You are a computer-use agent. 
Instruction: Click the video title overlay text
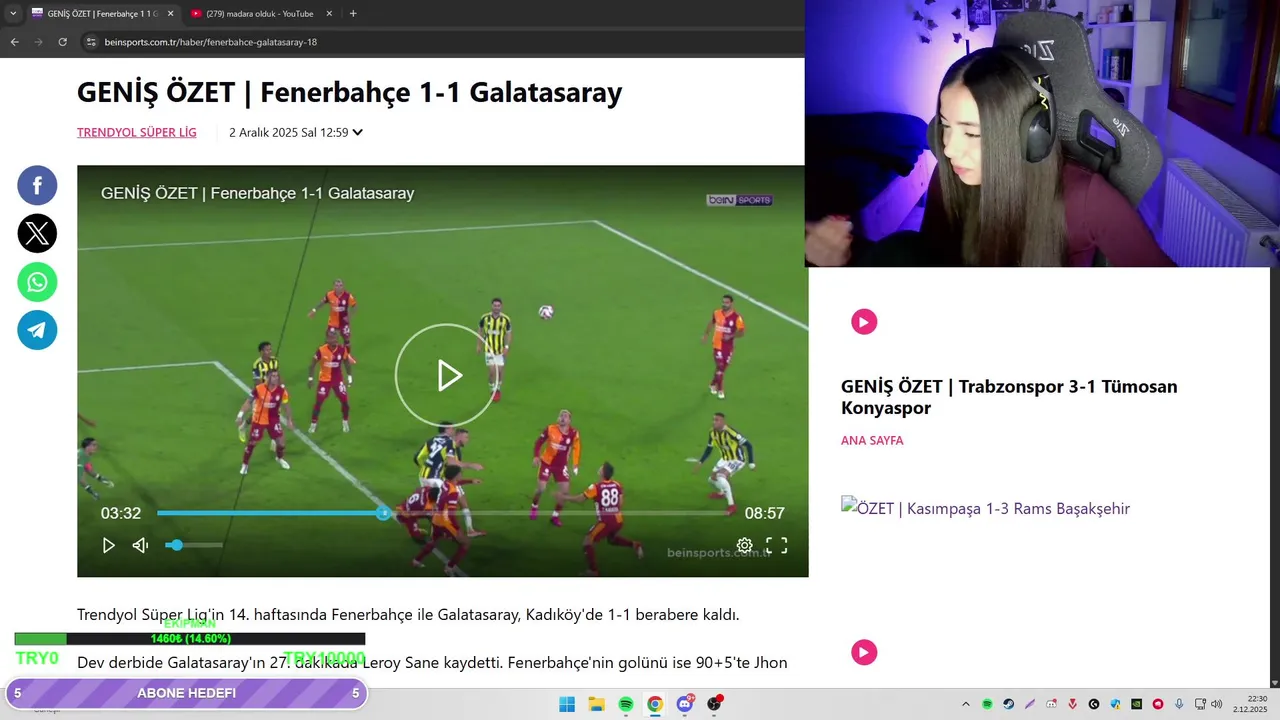(x=257, y=193)
